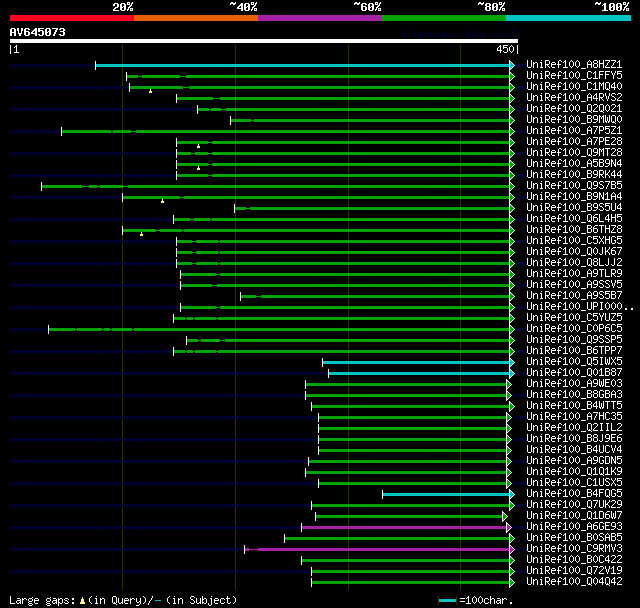Click the yellow gap marker under C1MQ40
The height and width of the screenshot is (608, 640).
[151, 91]
